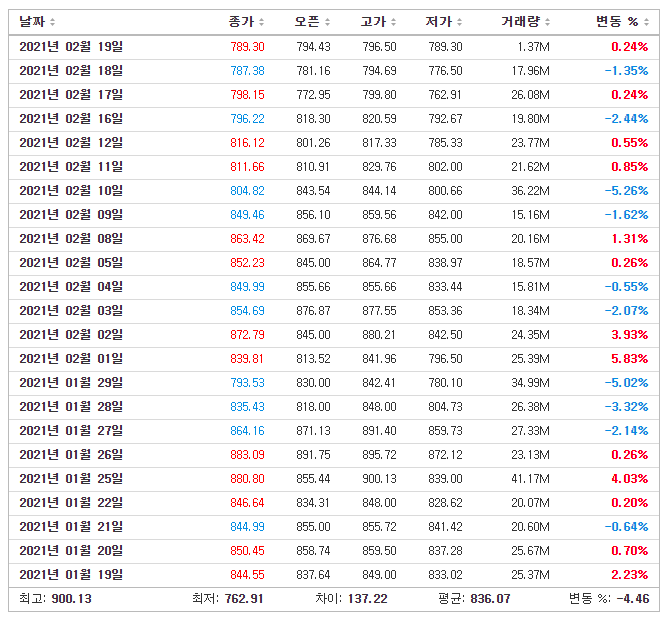The height and width of the screenshot is (620, 667).
Task: Click the sort arrows next to 종가
Action: (x=261, y=22)
